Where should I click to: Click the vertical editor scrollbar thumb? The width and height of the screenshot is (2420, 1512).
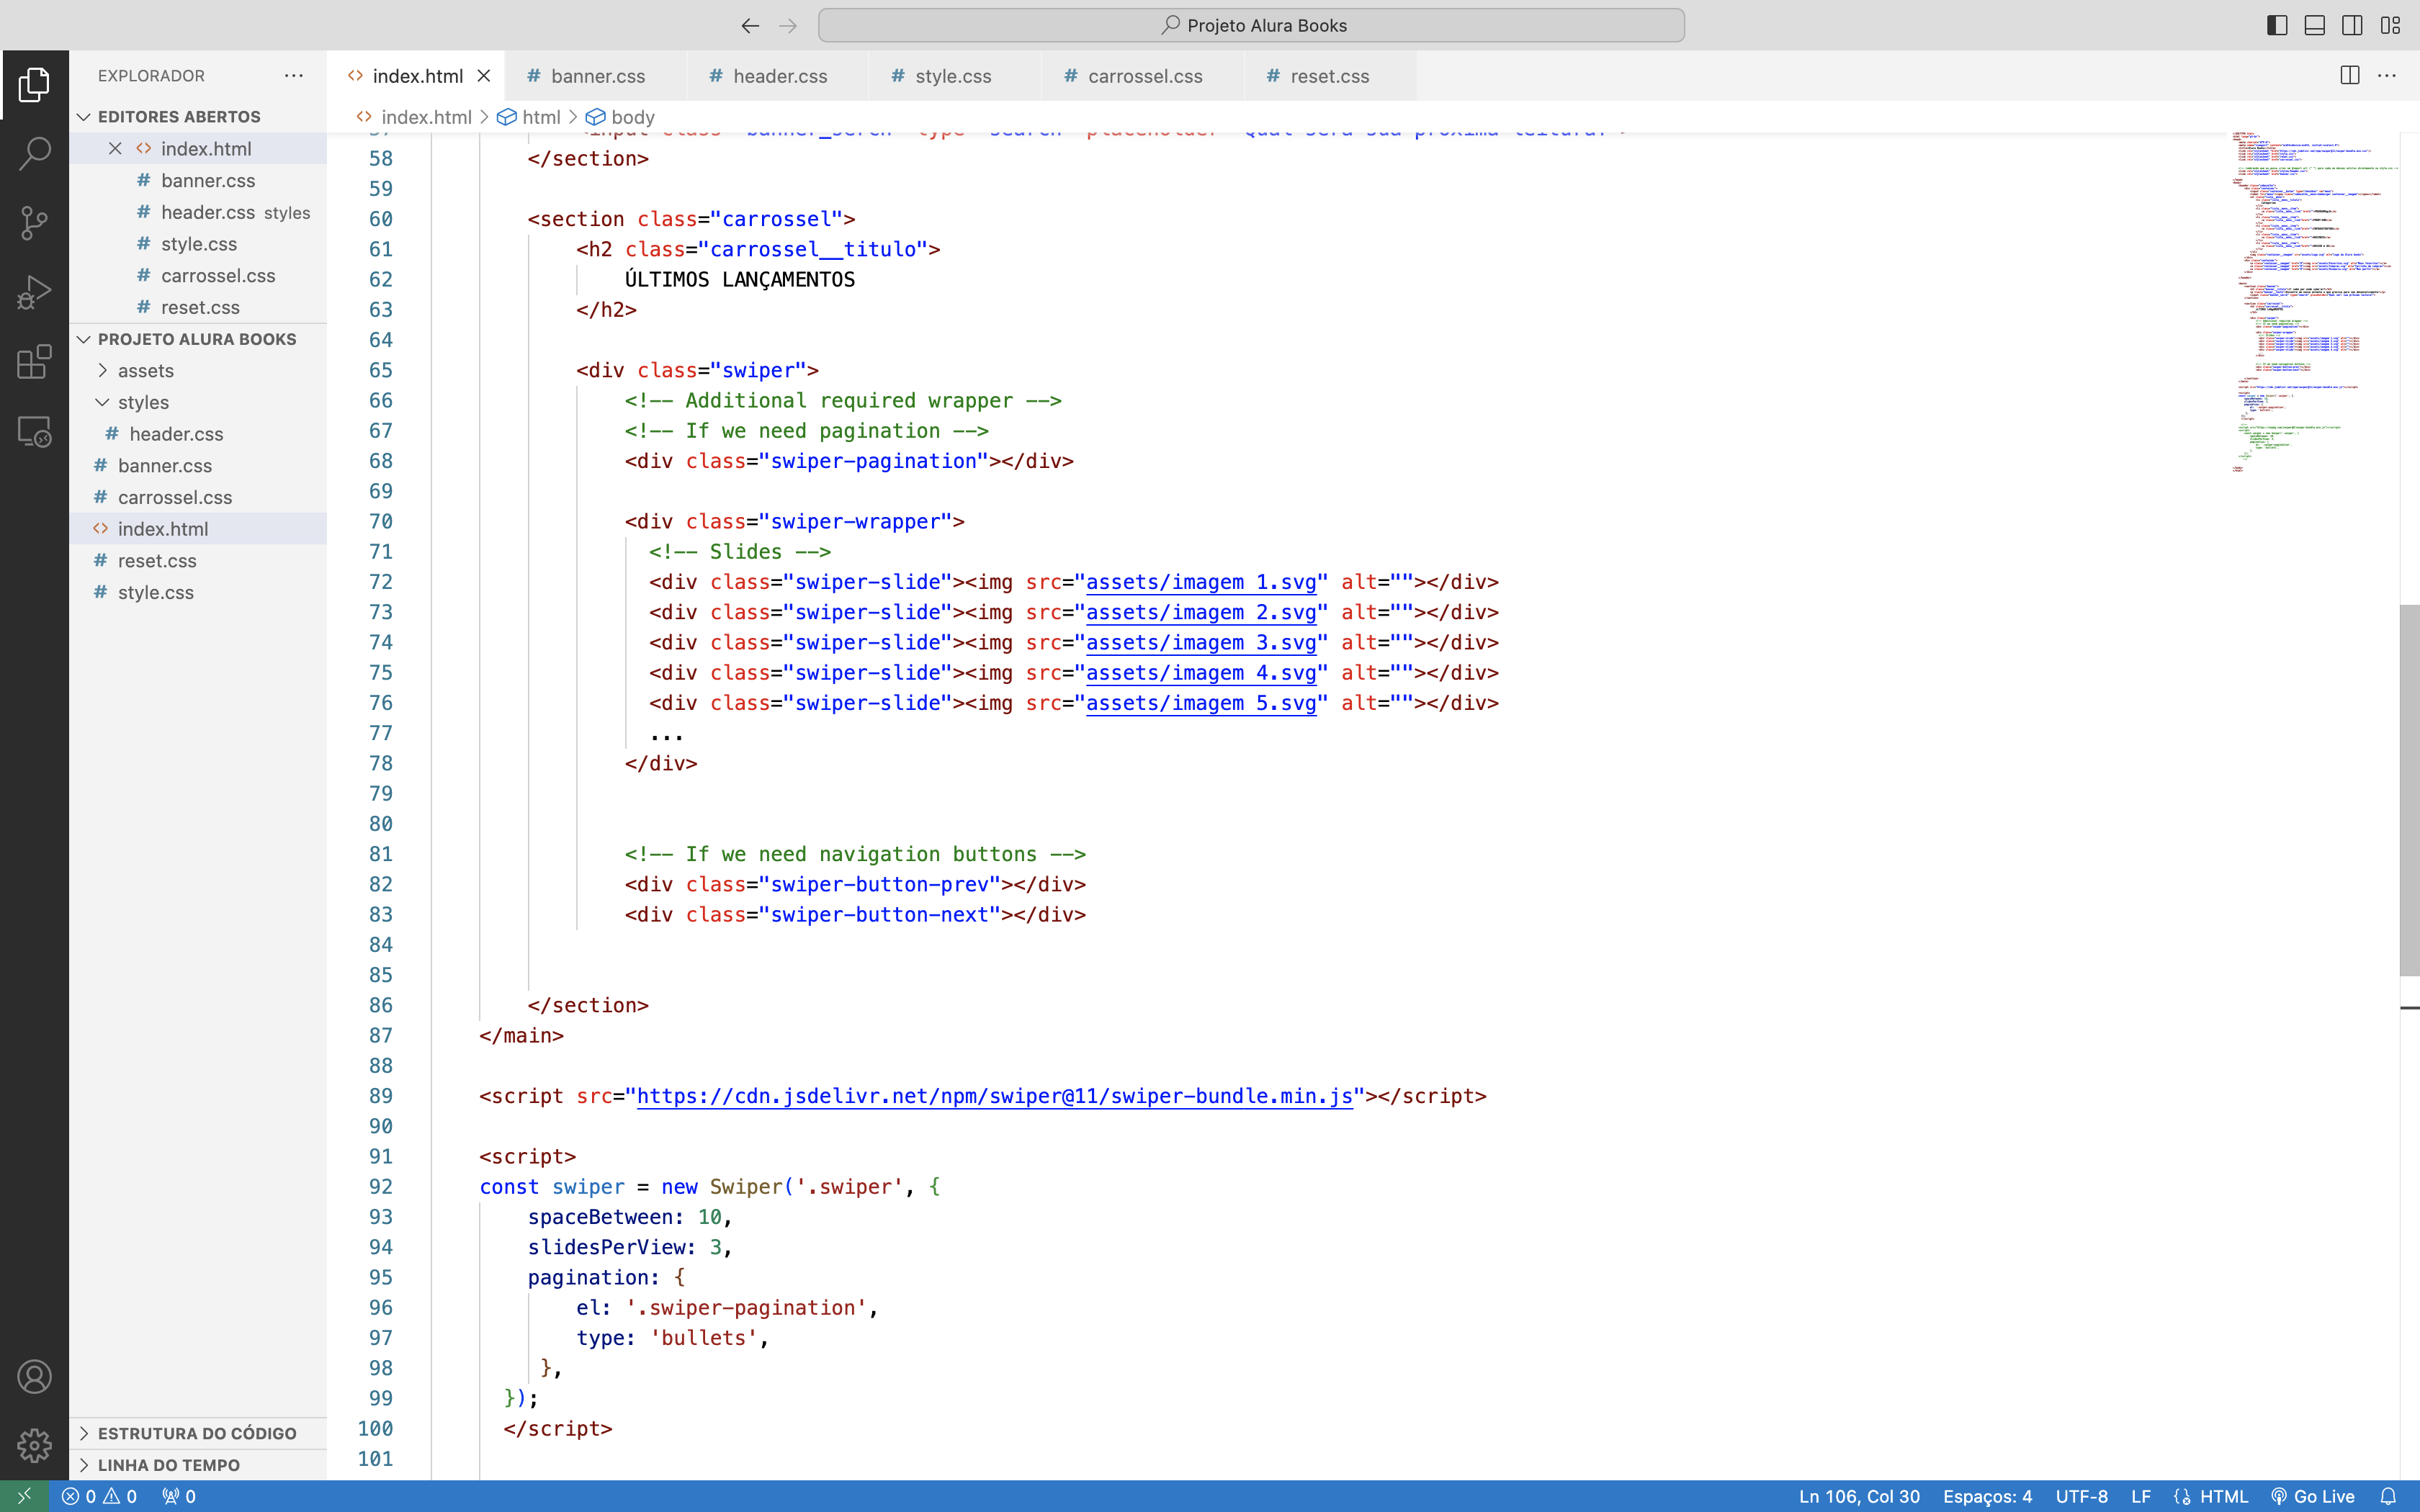(x=2409, y=790)
